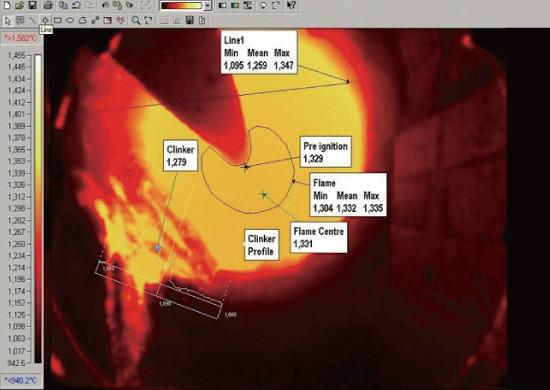This screenshot has width=550, height=390.
Task: Click the light bulb toolbar icon
Action: 263,5
